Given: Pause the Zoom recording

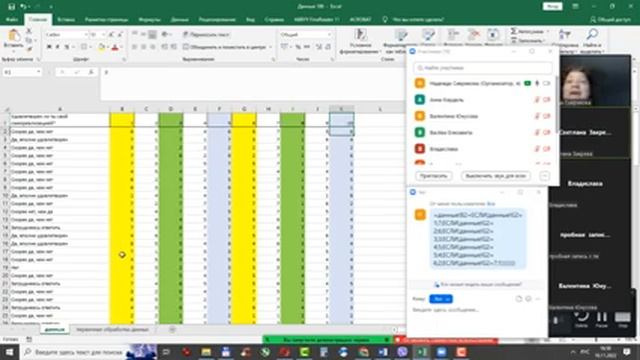Looking at the screenshot, I should pos(602,319).
